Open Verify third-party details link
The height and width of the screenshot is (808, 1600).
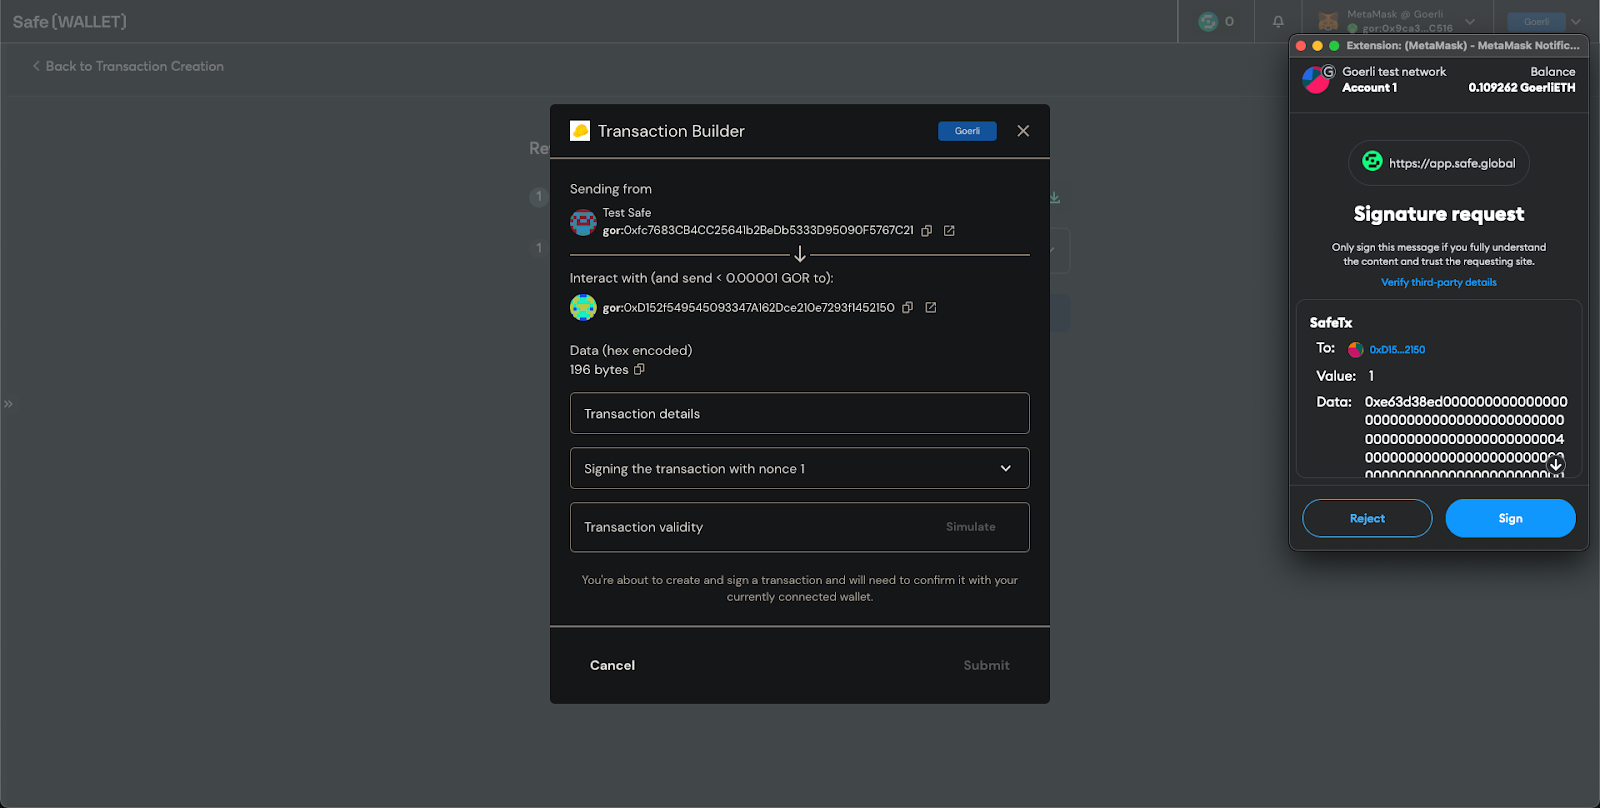1439,282
